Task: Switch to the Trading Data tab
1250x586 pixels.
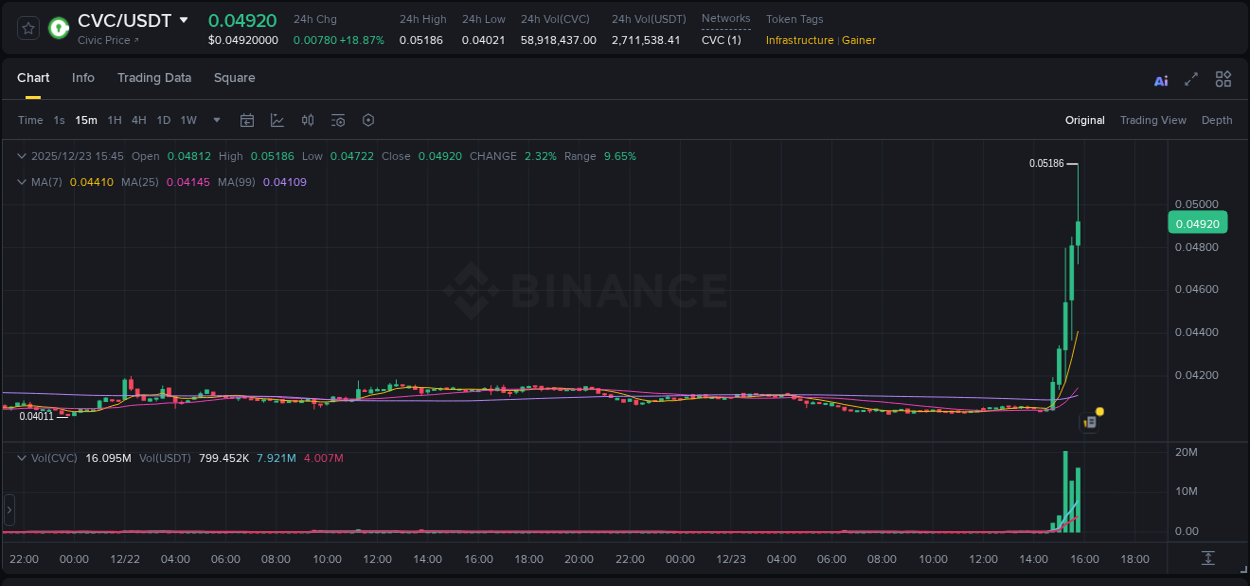Action: tap(154, 78)
